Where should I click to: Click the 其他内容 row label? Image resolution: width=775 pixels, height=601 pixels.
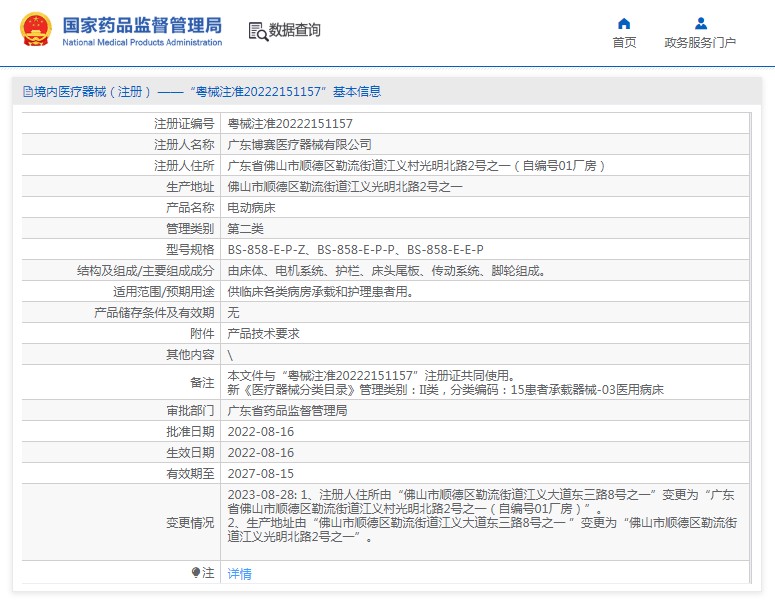pyautogui.click(x=190, y=355)
